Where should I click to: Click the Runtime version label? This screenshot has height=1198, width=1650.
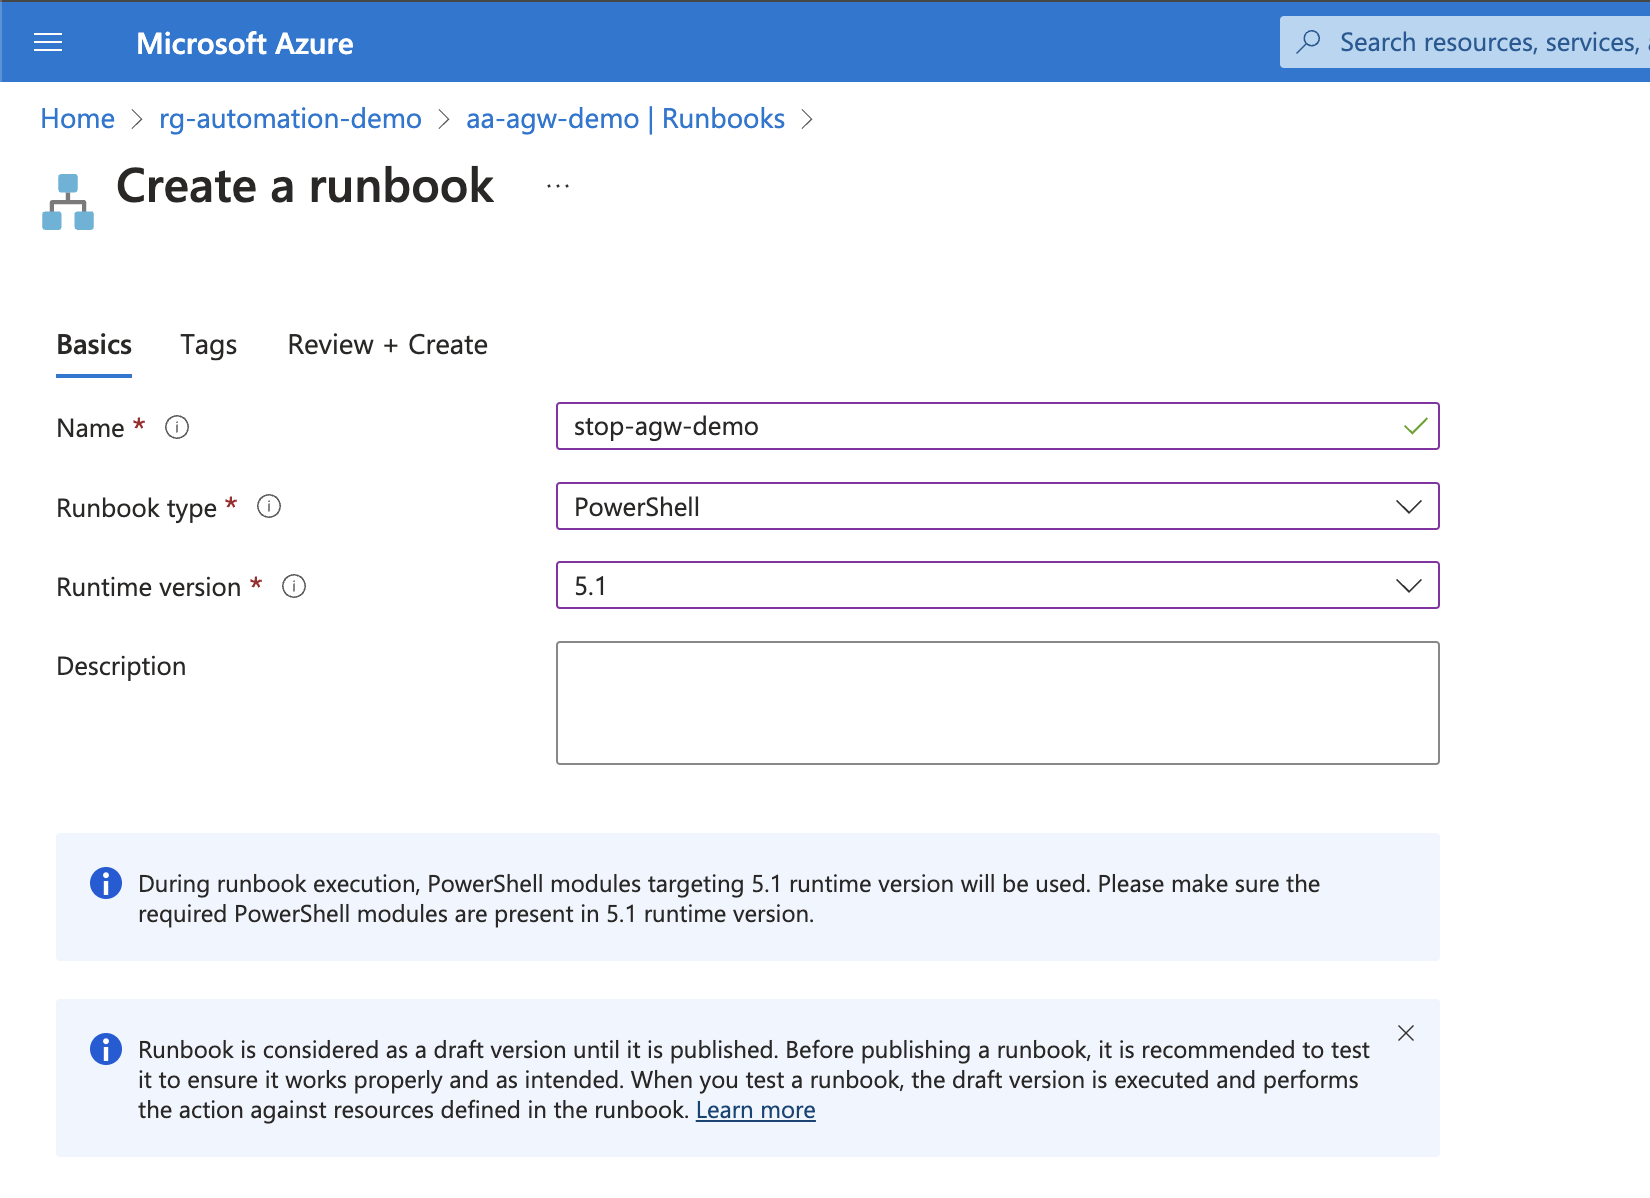pyautogui.click(x=149, y=587)
